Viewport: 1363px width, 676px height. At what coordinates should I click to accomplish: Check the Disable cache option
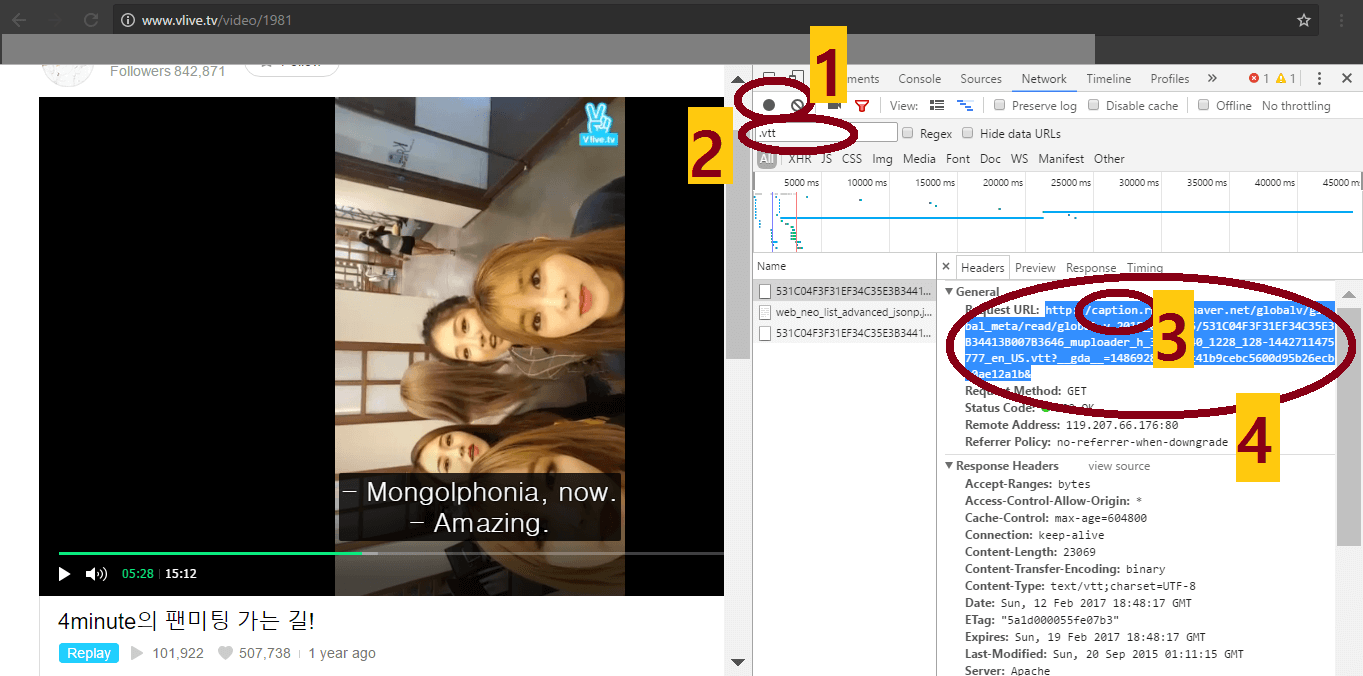click(1094, 105)
